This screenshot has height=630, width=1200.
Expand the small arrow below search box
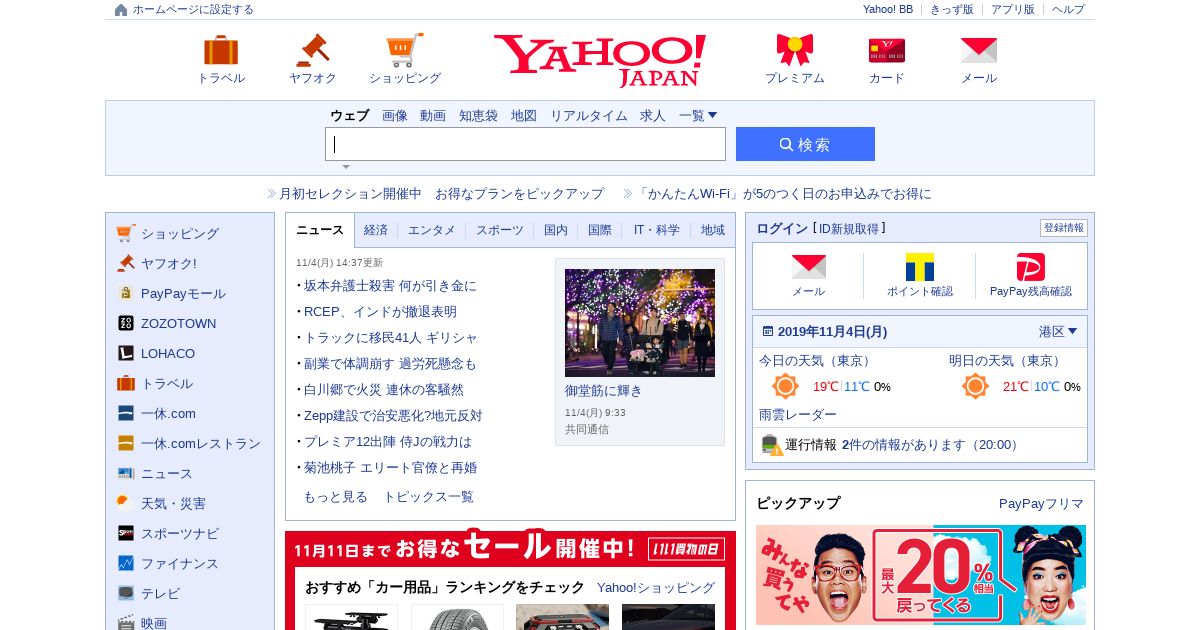(x=346, y=167)
